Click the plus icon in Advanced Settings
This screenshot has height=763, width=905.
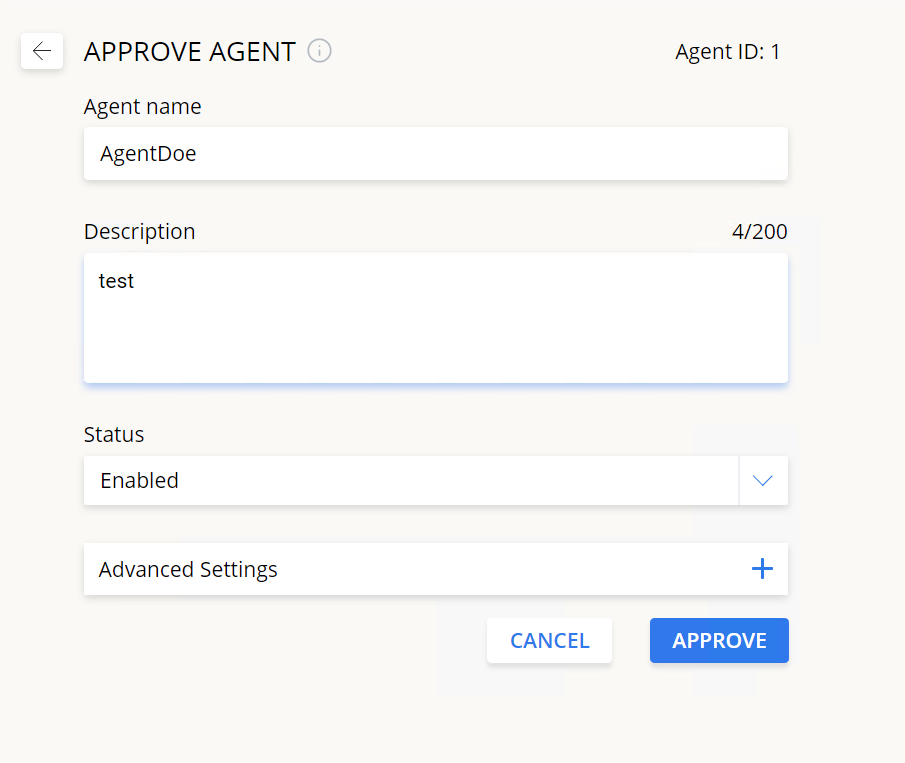[762, 569]
